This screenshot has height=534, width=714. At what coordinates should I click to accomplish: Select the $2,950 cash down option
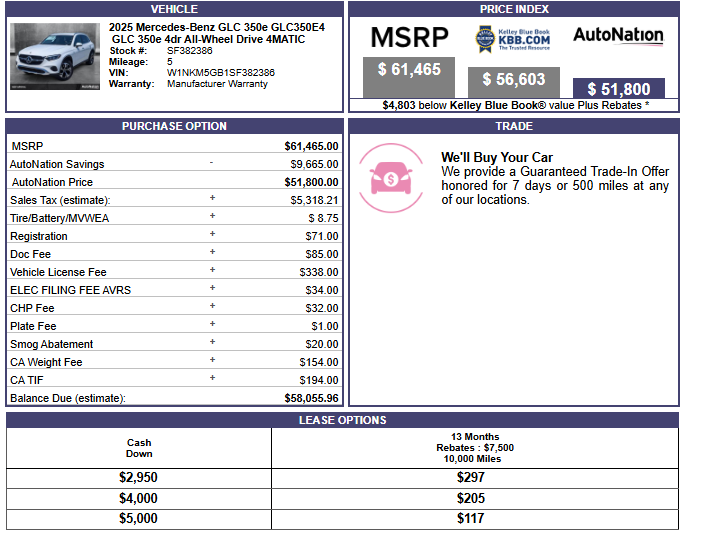pos(138,478)
